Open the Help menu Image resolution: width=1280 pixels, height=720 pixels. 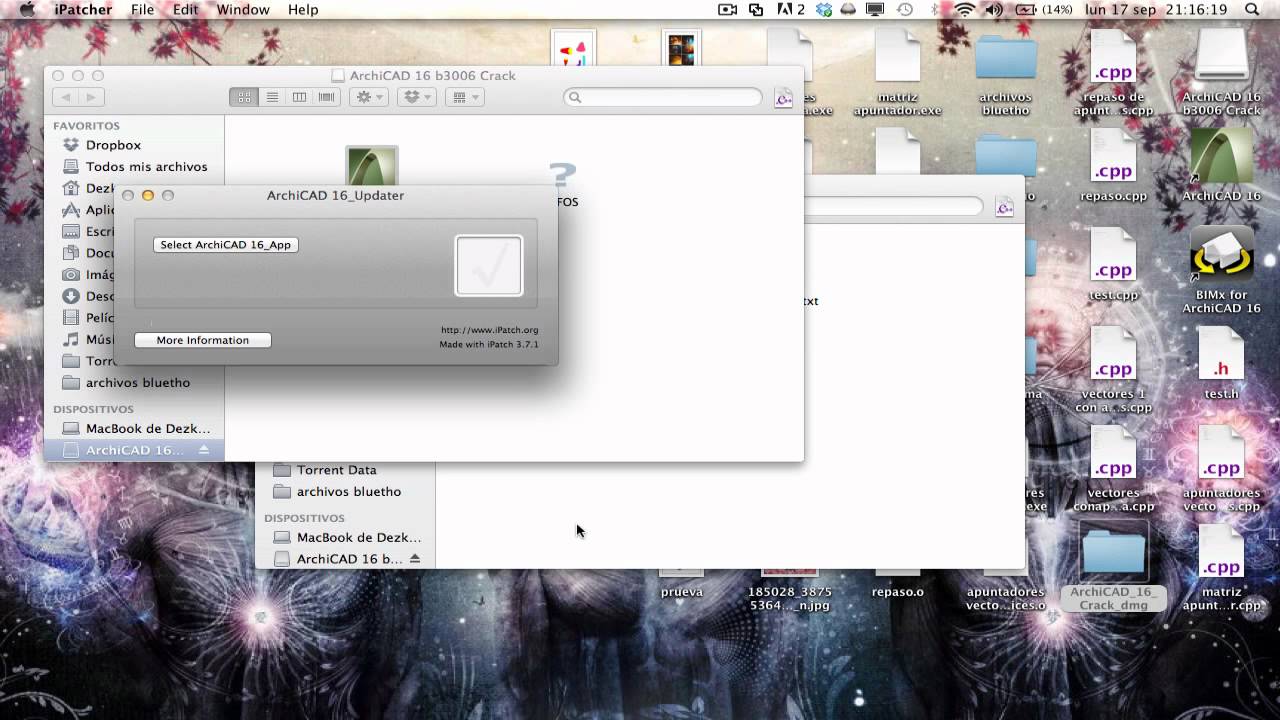(303, 10)
